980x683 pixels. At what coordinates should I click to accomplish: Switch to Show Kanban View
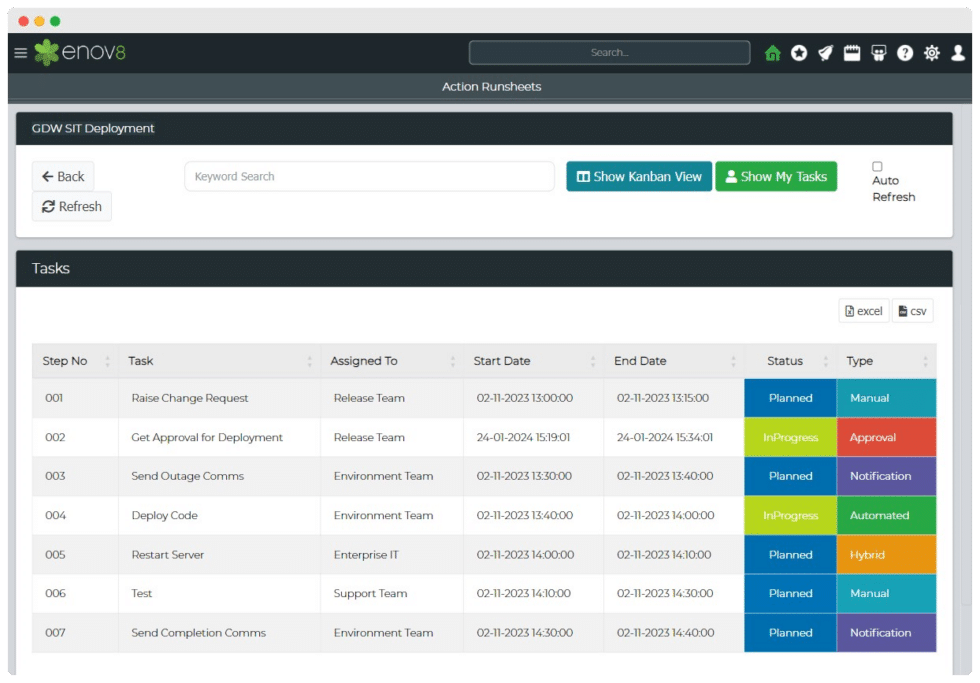tap(638, 176)
